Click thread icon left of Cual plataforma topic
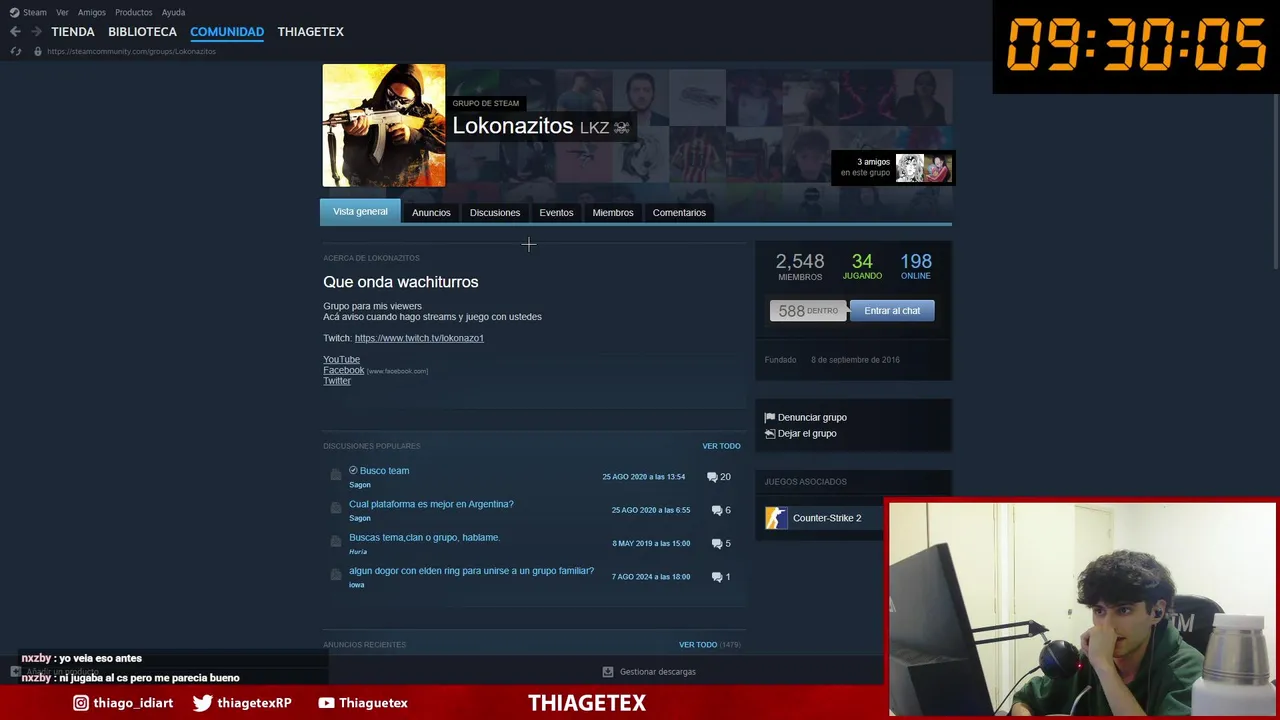 [x=336, y=508]
